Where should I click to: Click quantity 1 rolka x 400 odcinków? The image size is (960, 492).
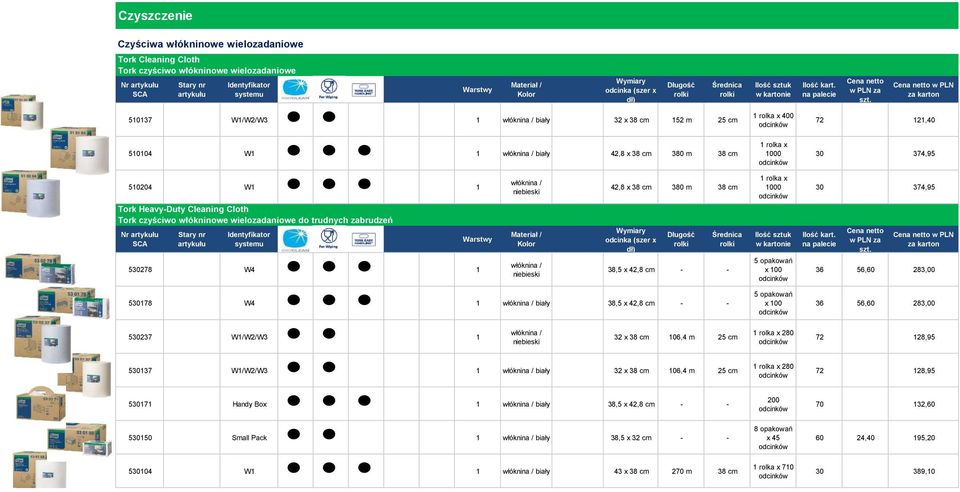pos(773,120)
